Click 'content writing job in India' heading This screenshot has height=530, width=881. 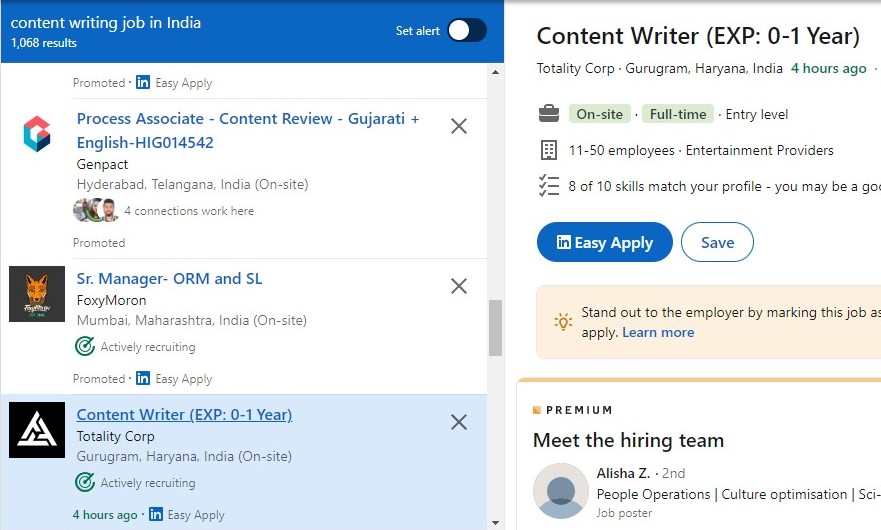[106, 22]
